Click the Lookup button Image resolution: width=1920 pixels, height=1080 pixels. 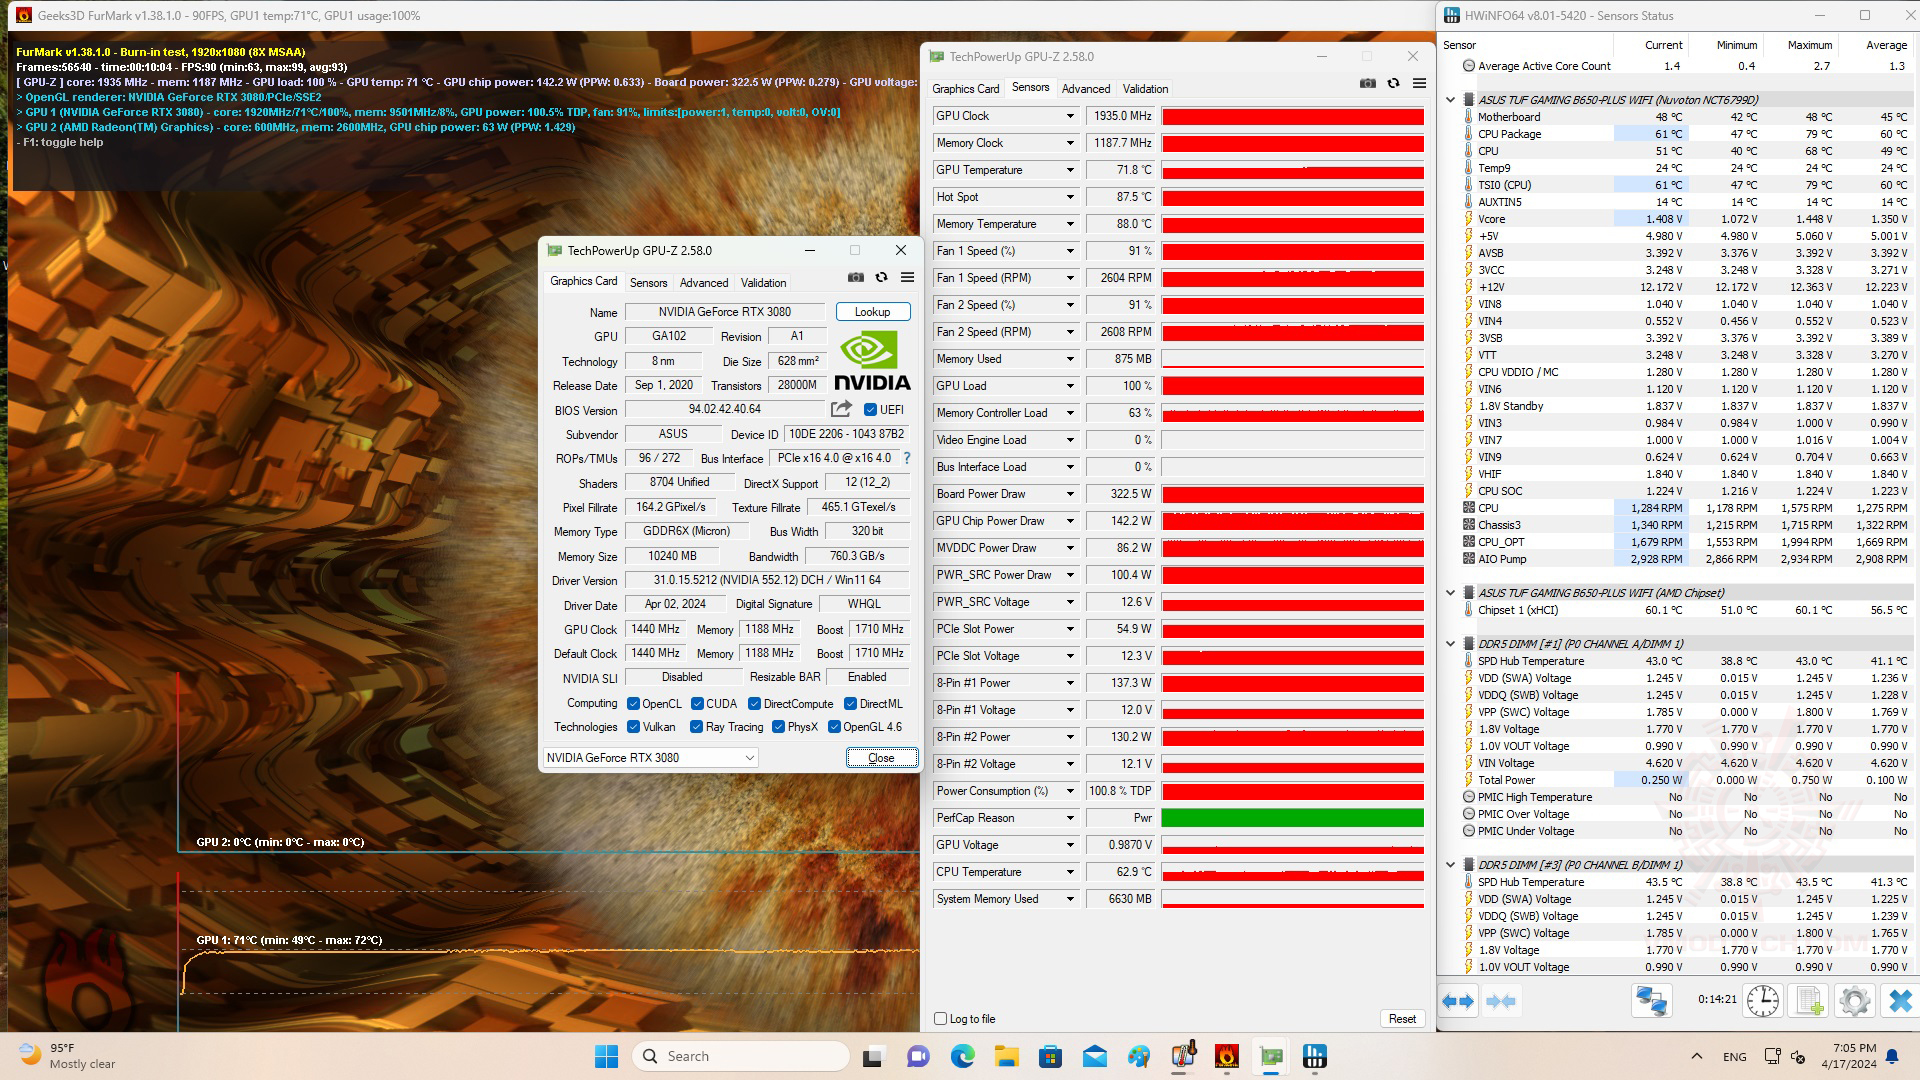(x=872, y=312)
